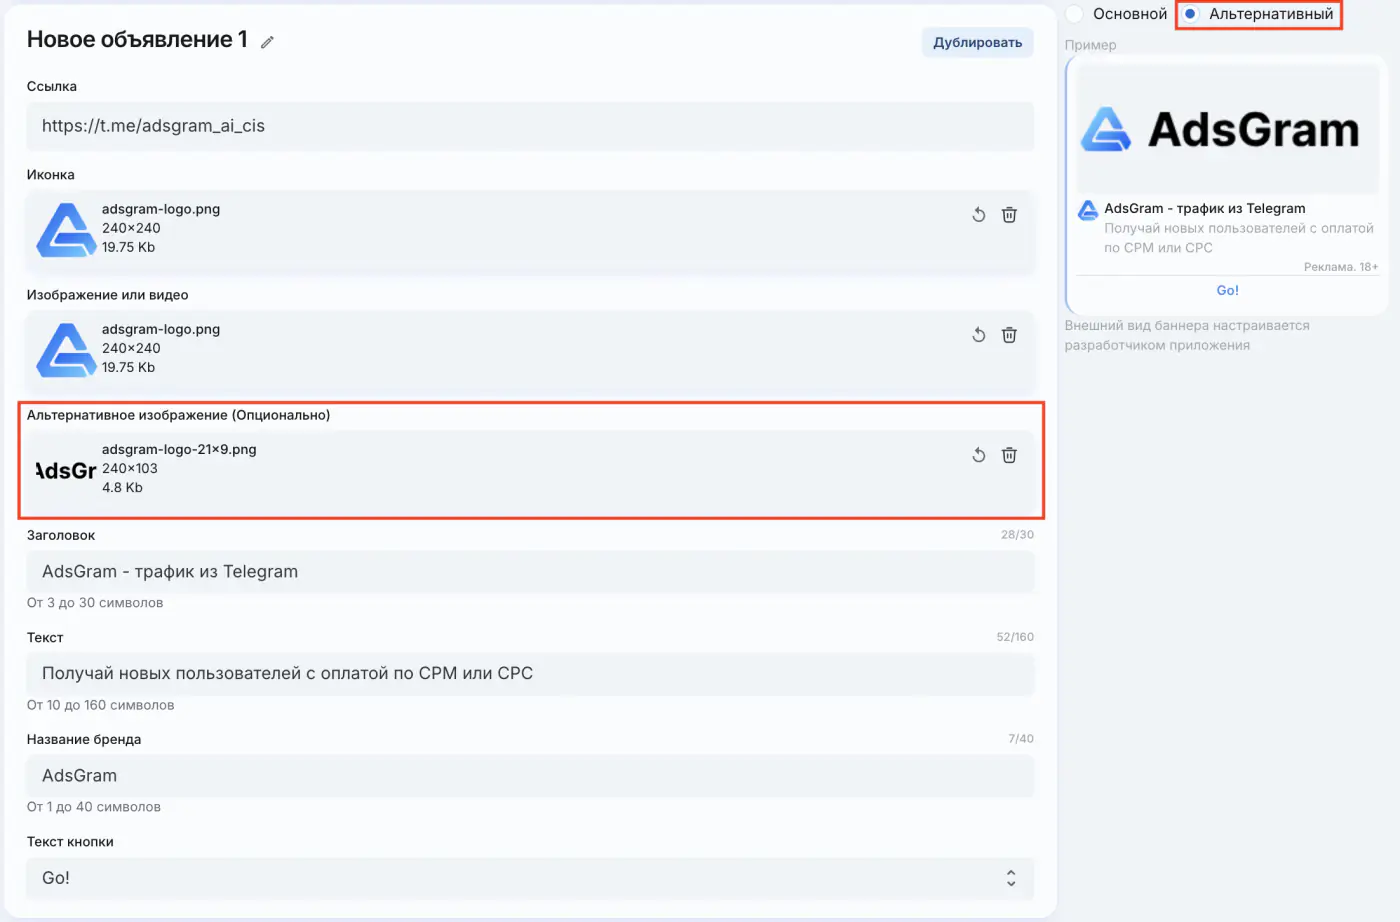1400x922 pixels.
Task: Click the Дублировать button
Action: point(977,42)
